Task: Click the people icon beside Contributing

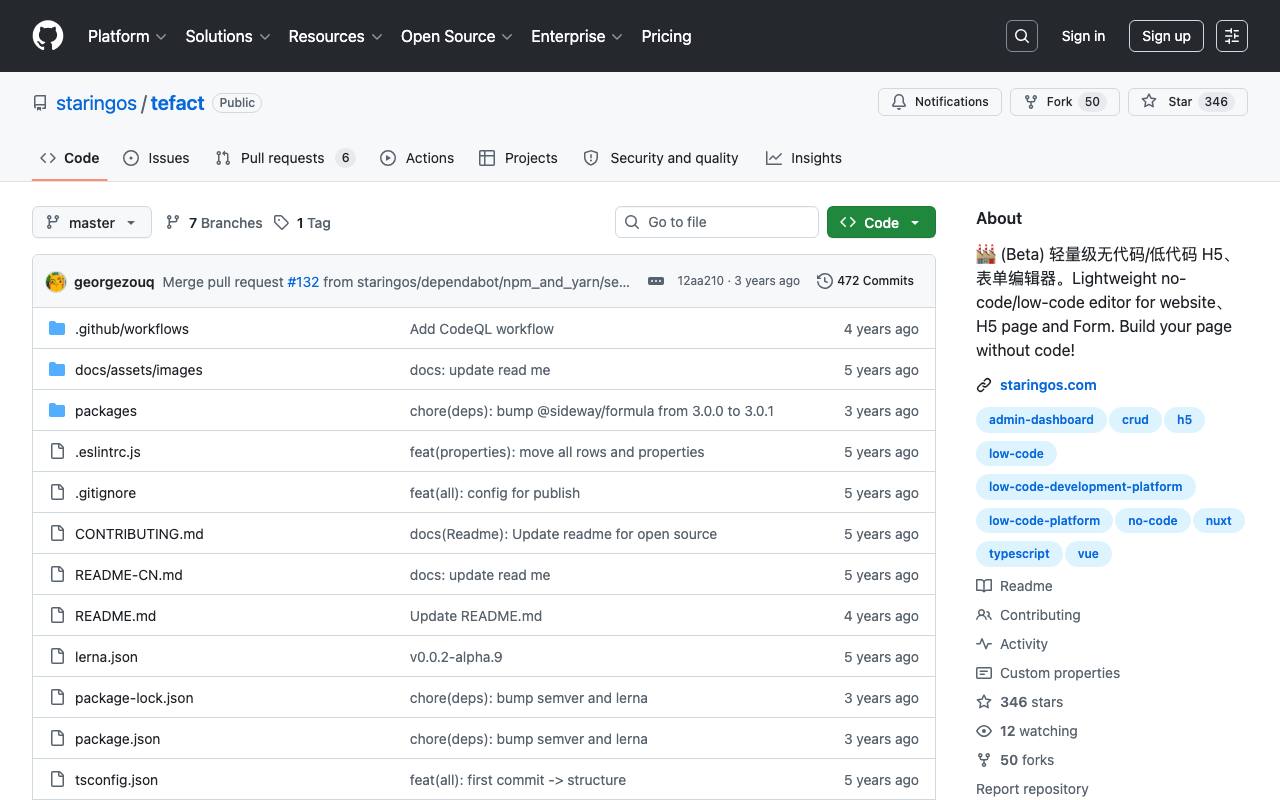Action: click(984, 615)
